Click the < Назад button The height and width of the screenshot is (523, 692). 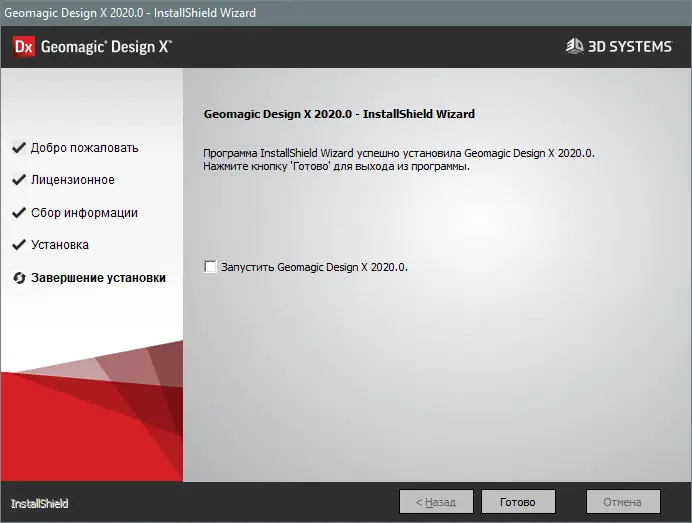click(x=436, y=501)
